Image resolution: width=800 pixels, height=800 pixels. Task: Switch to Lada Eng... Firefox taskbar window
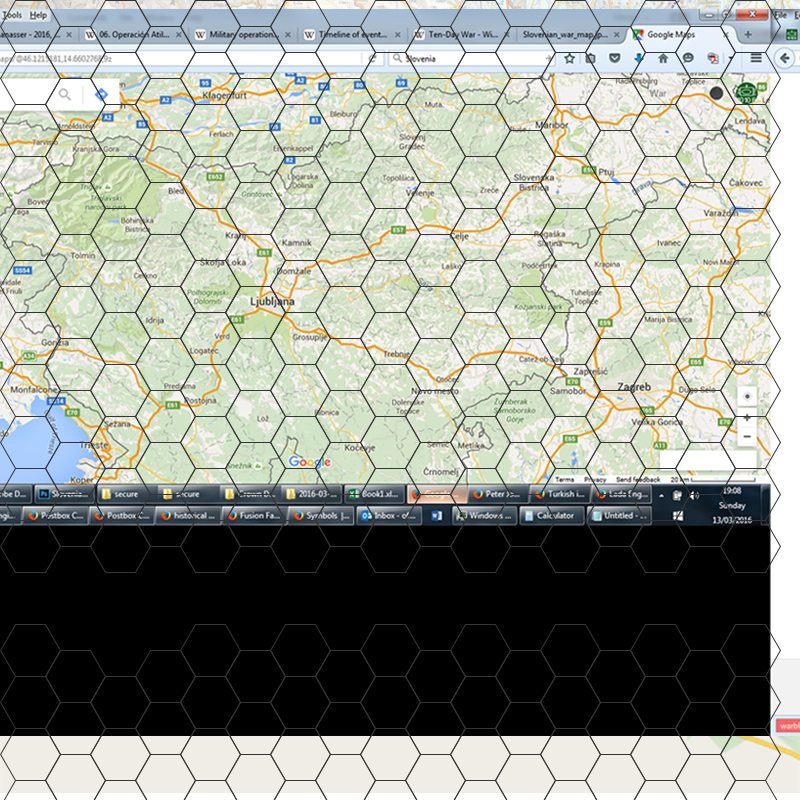(x=622, y=494)
